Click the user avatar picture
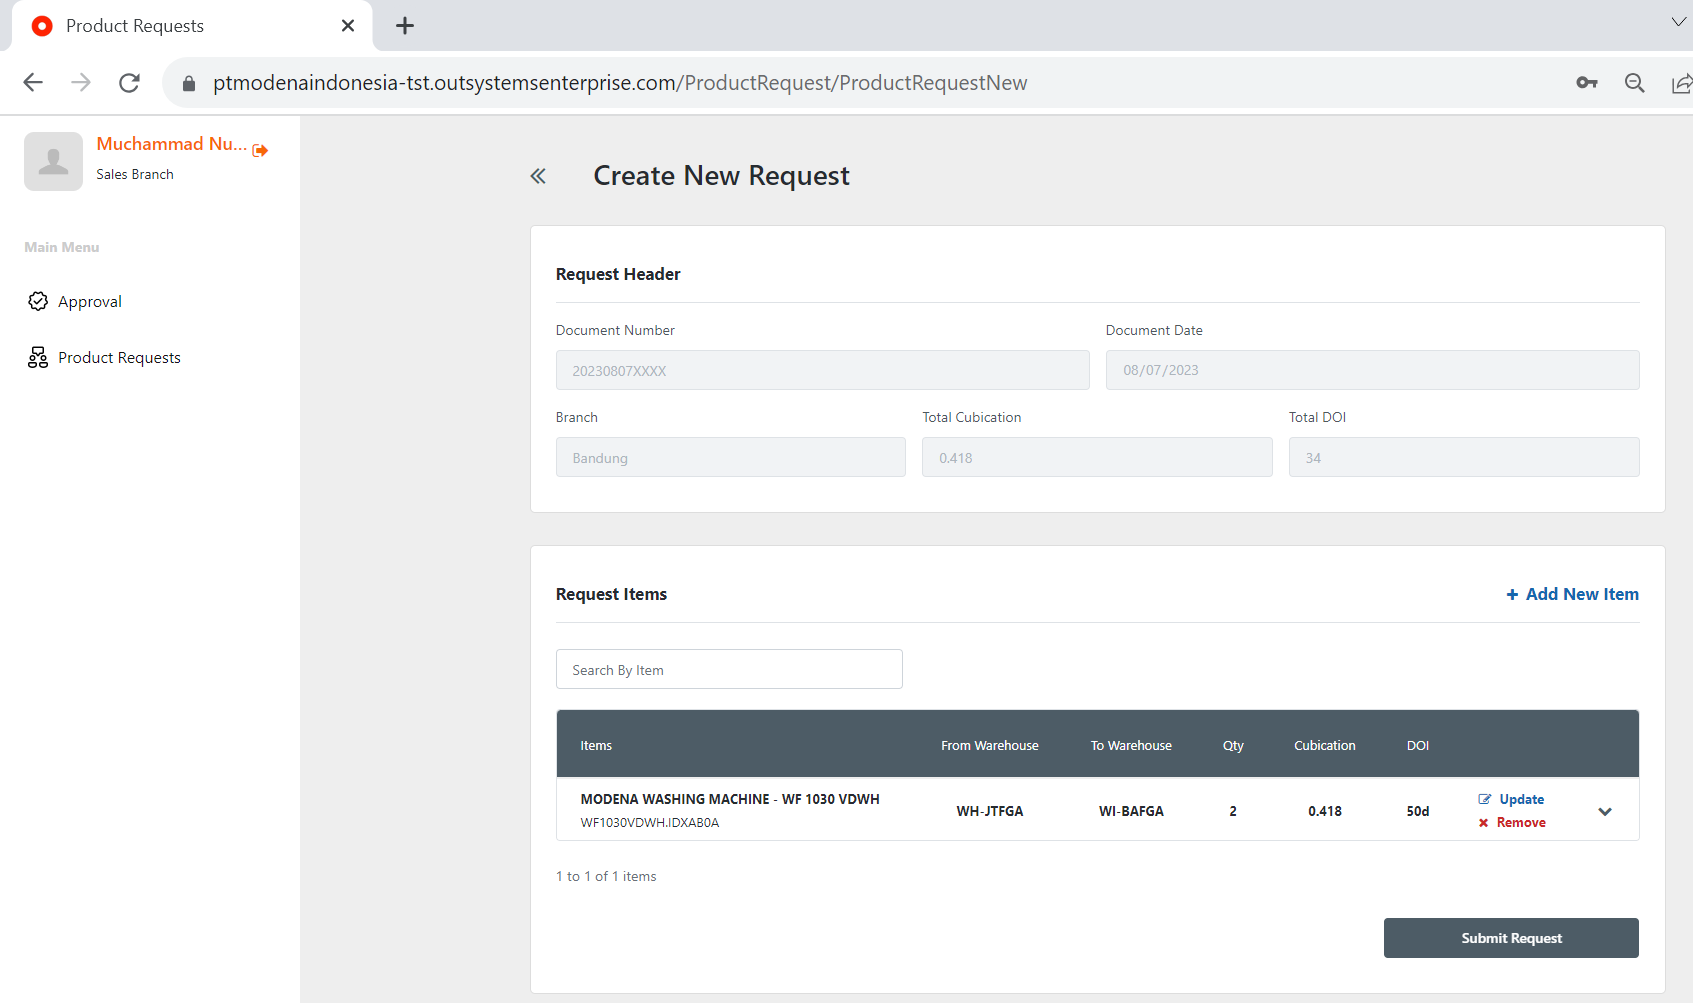Image resolution: width=1693 pixels, height=1003 pixels. 53,161
